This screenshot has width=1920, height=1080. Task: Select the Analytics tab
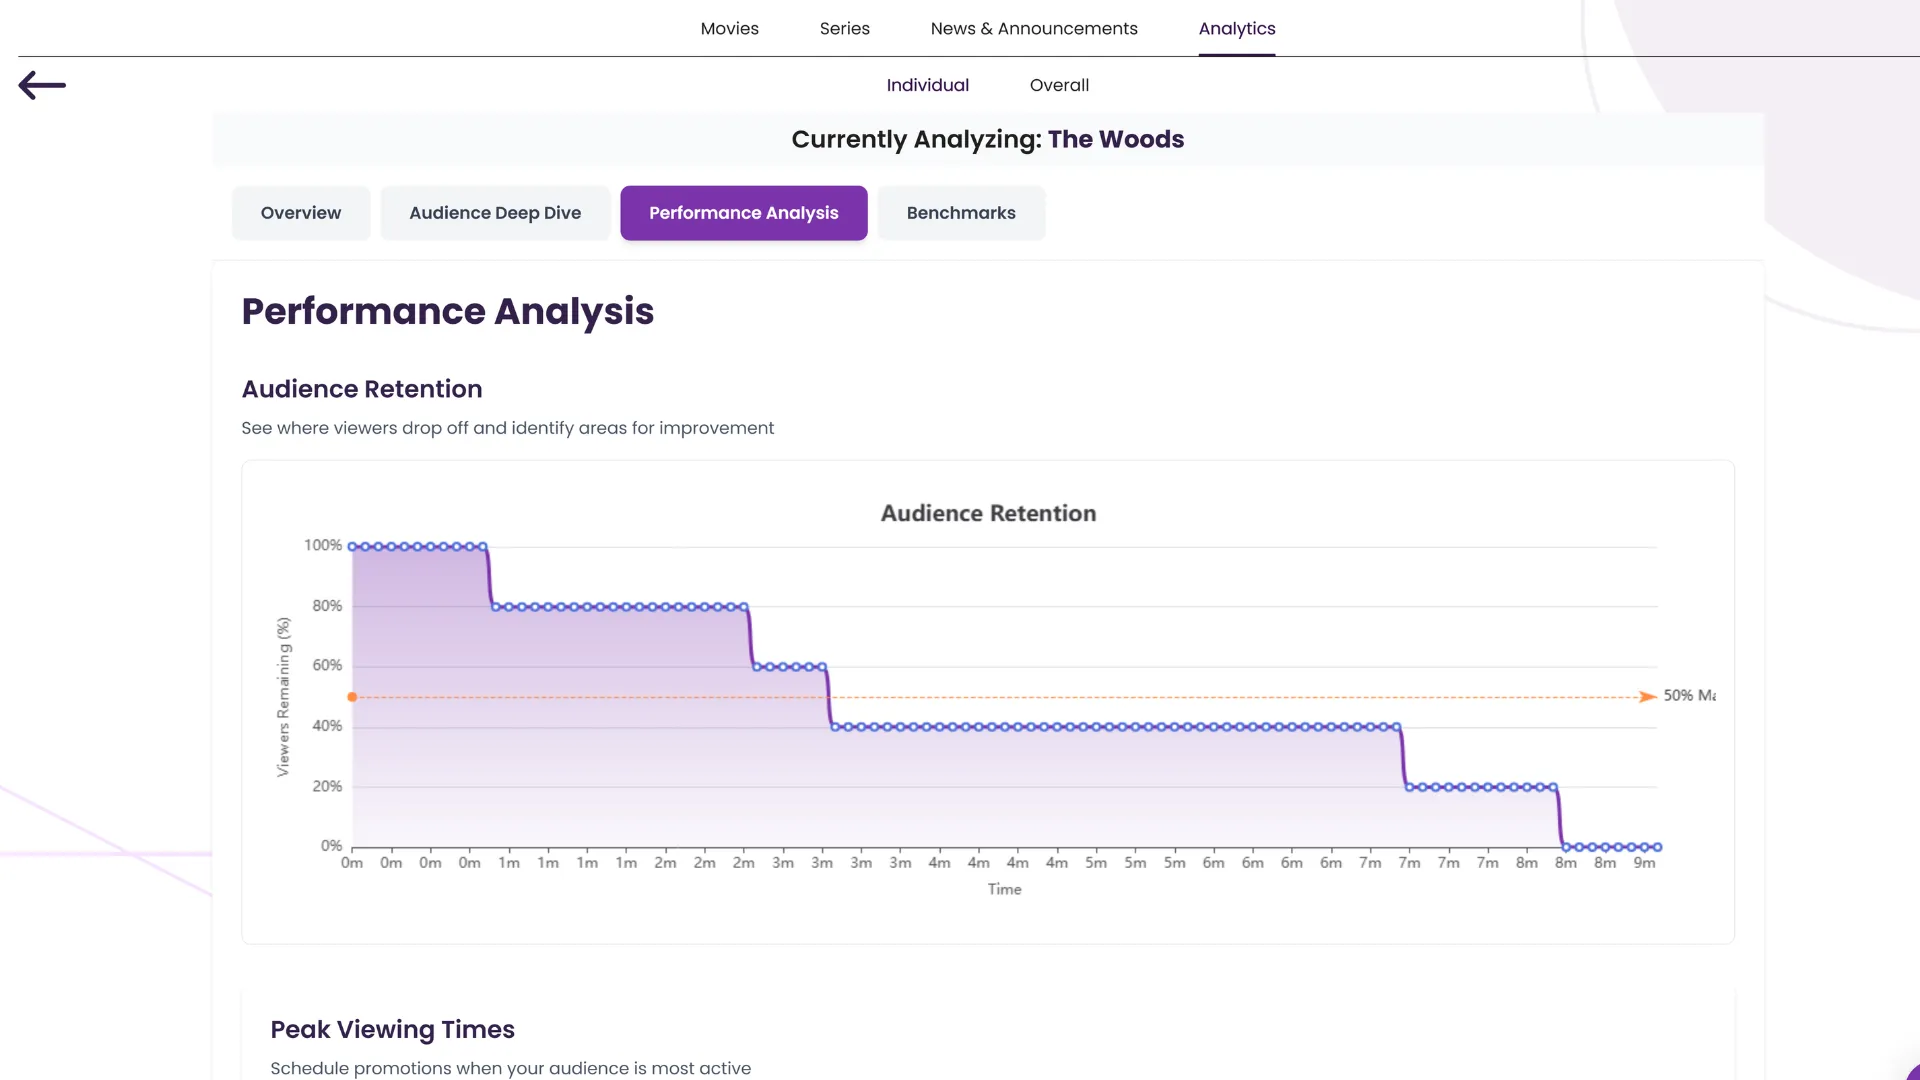[x=1237, y=28]
